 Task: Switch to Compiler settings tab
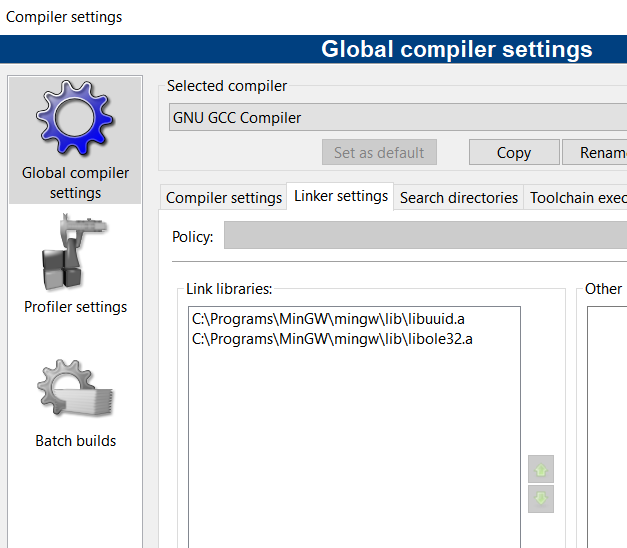click(x=224, y=198)
